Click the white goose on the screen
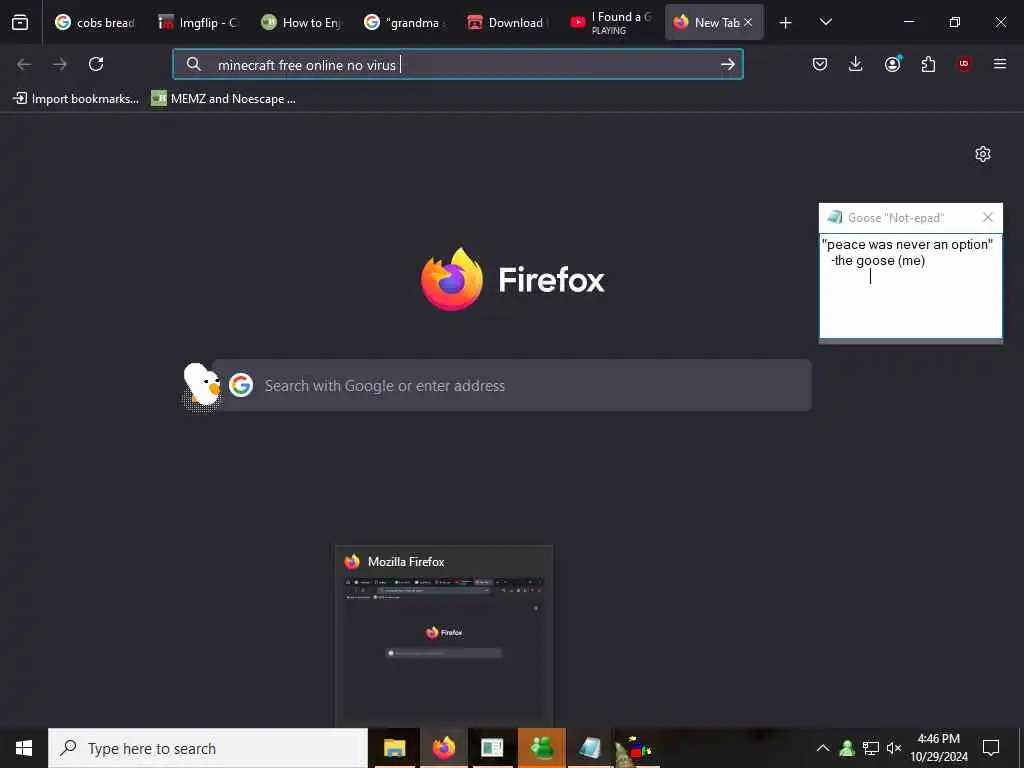 coord(201,385)
